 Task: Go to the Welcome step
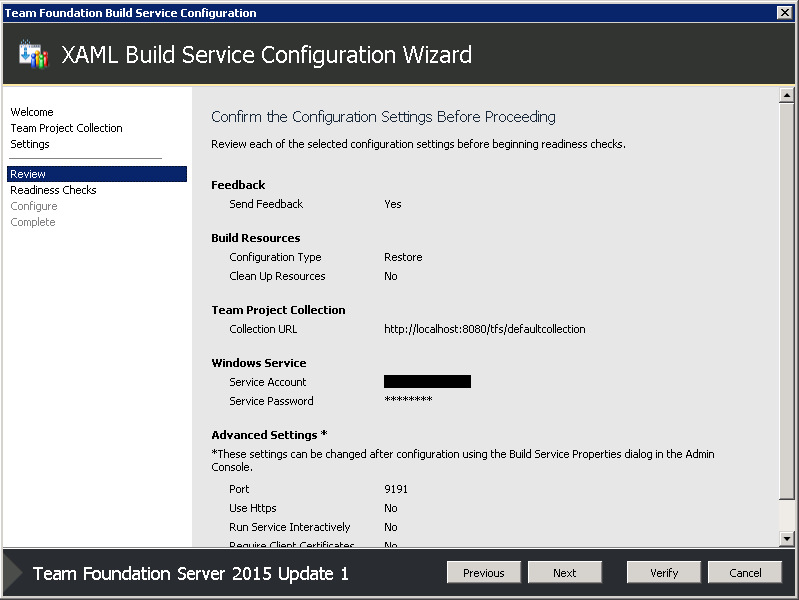click(32, 112)
